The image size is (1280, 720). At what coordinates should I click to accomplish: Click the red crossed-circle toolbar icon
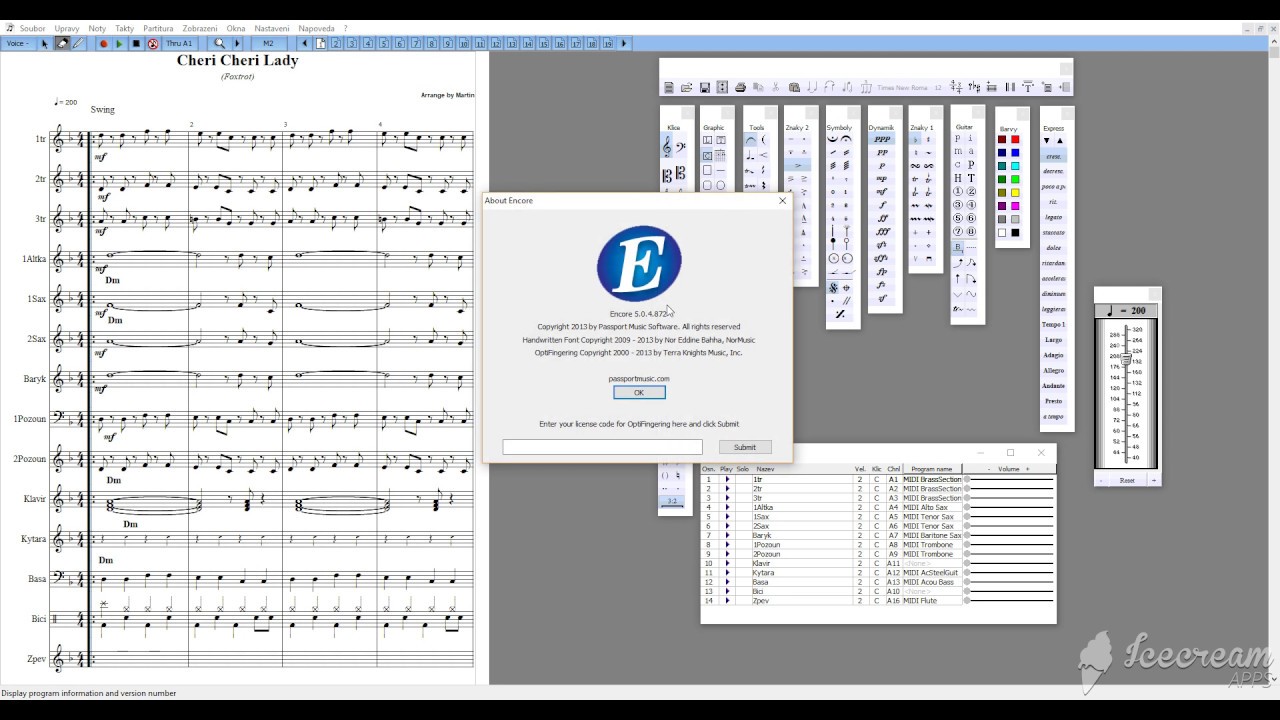(153, 44)
